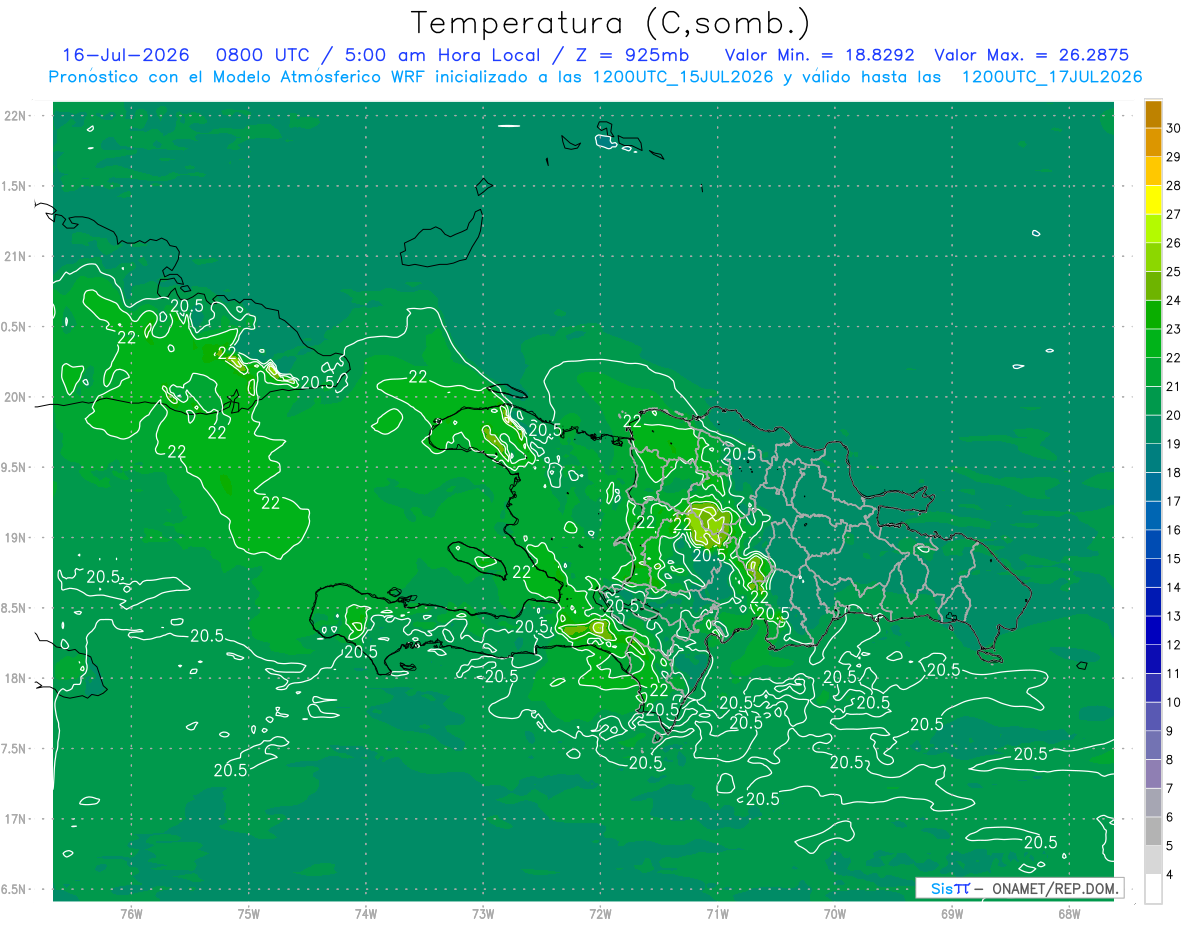This screenshot has height=927, width=1200.
Task: Click the '10' label on the color scale
Action: (x=1173, y=702)
